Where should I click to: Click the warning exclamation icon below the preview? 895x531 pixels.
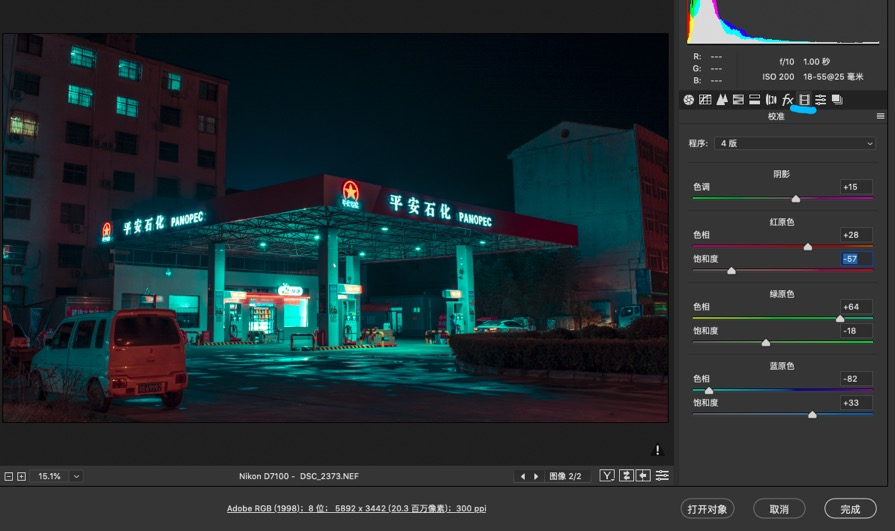coord(657,450)
